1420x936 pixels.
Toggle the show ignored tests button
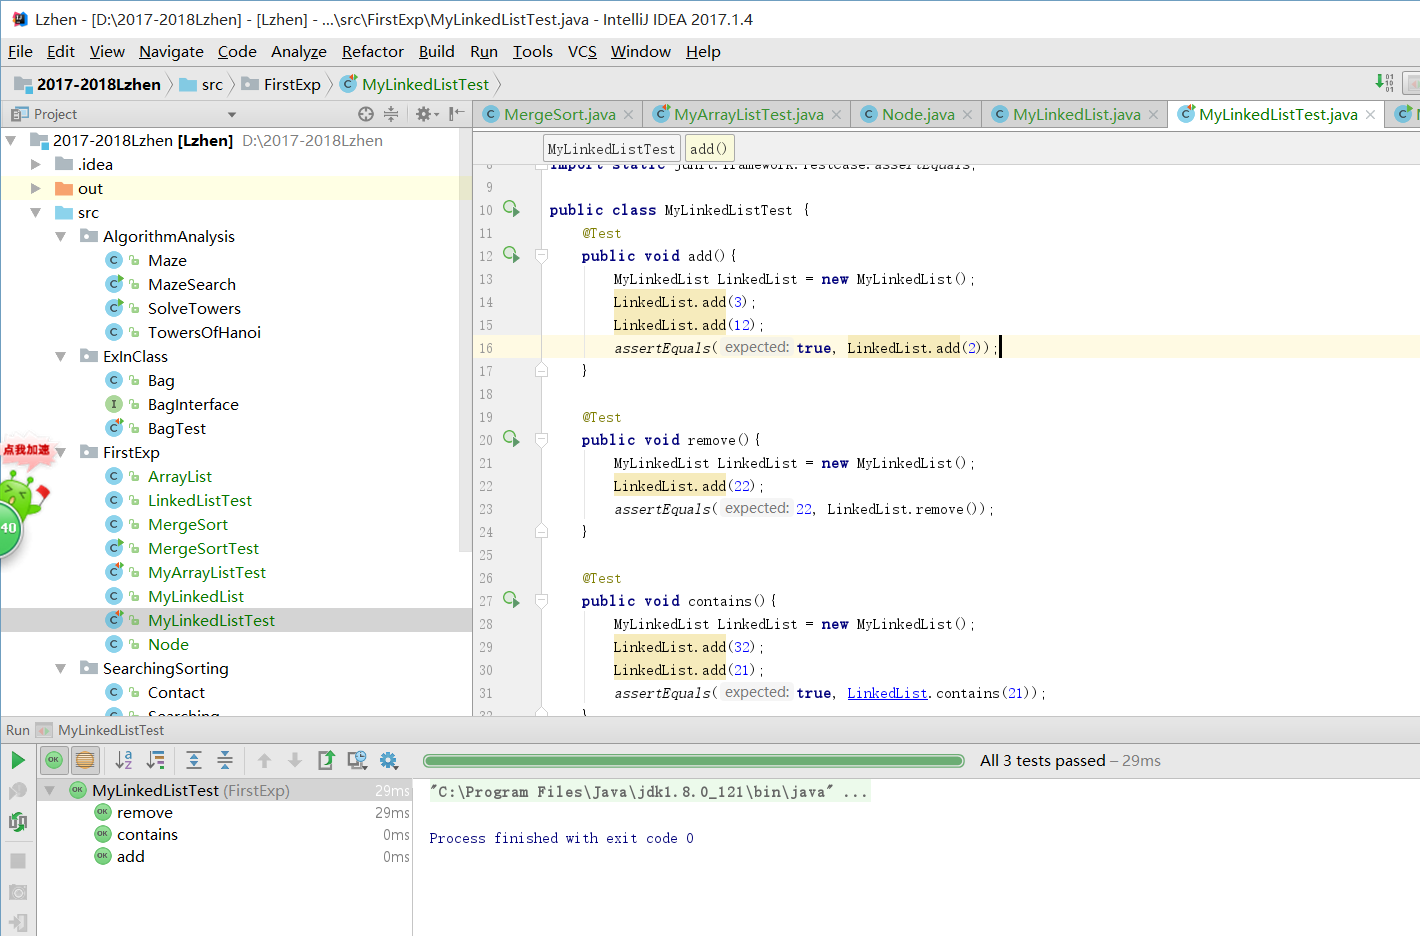point(85,760)
